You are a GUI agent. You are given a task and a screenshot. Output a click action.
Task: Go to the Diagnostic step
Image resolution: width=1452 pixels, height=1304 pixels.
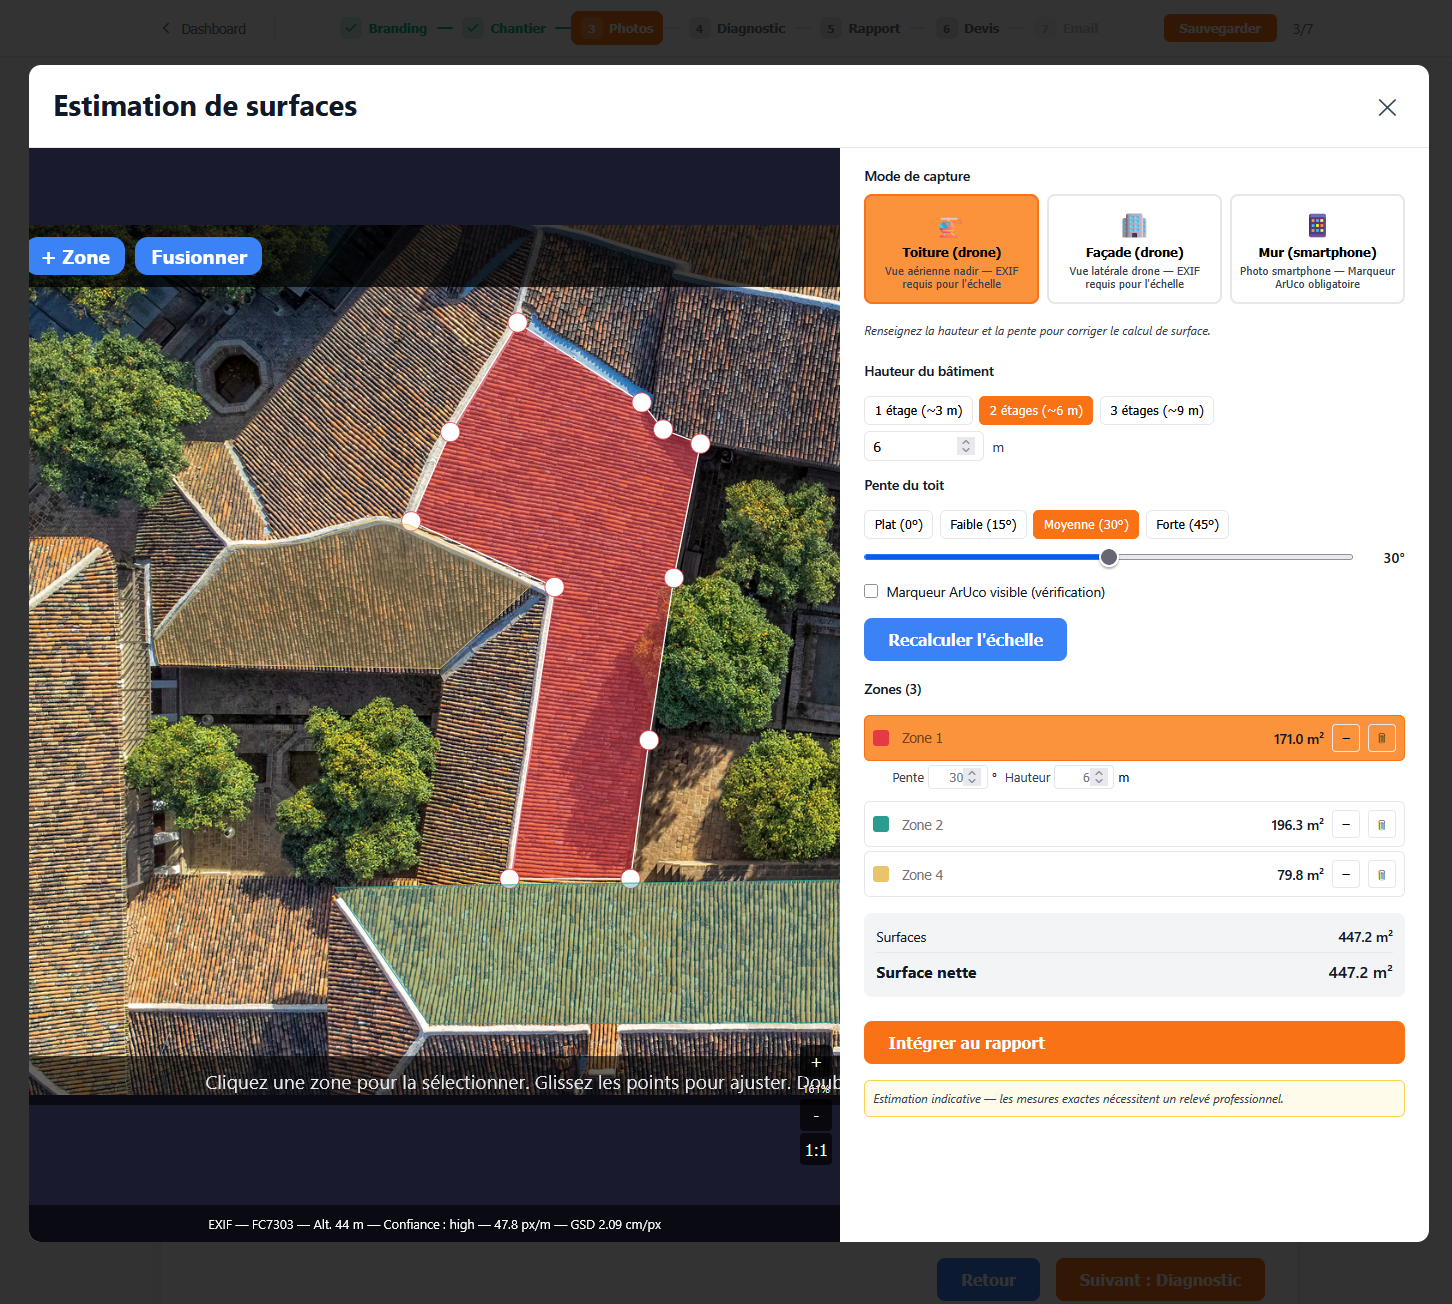tap(740, 28)
